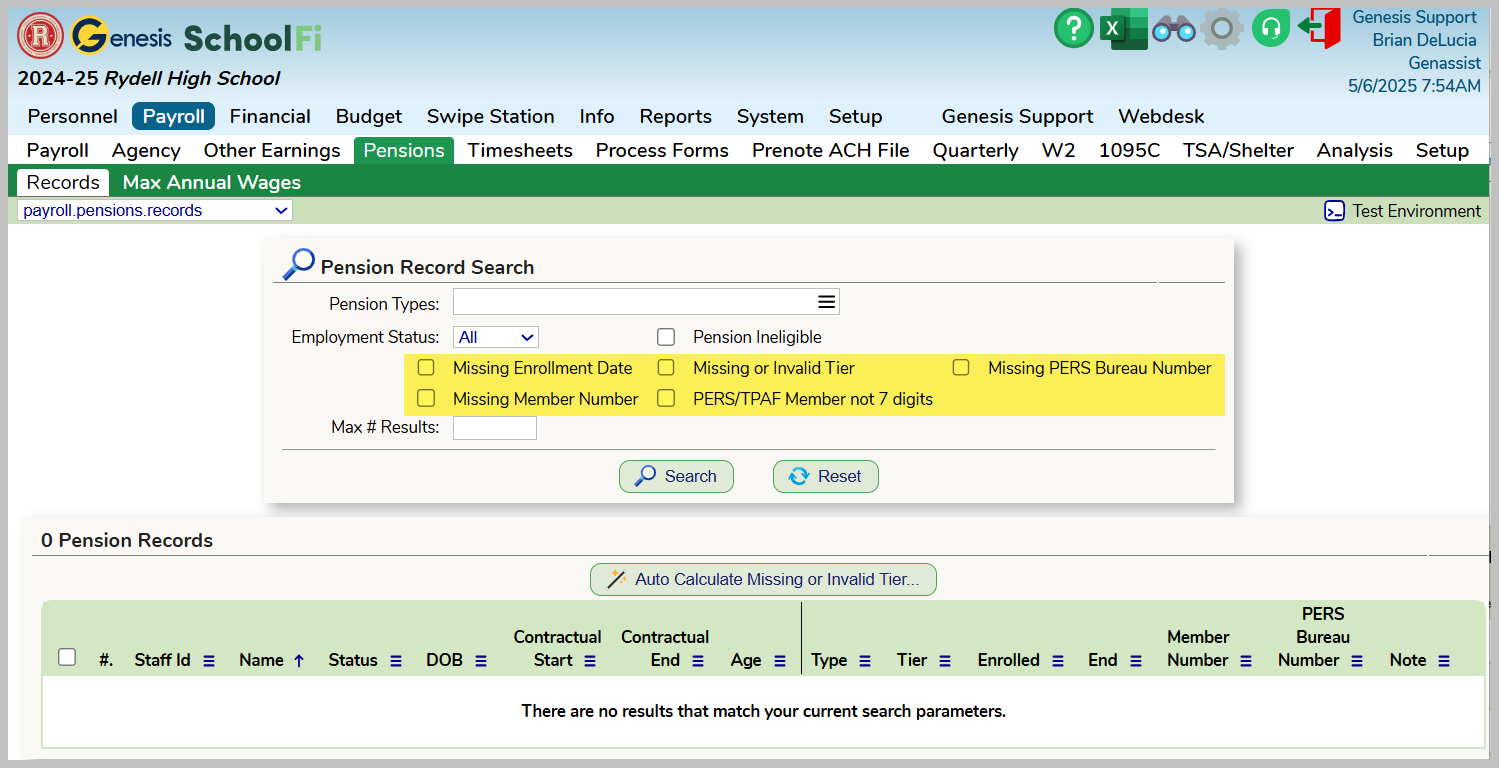Toggle the Missing Member Number checkbox
This screenshot has width=1499, height=768.
click(x=426, y=398)
